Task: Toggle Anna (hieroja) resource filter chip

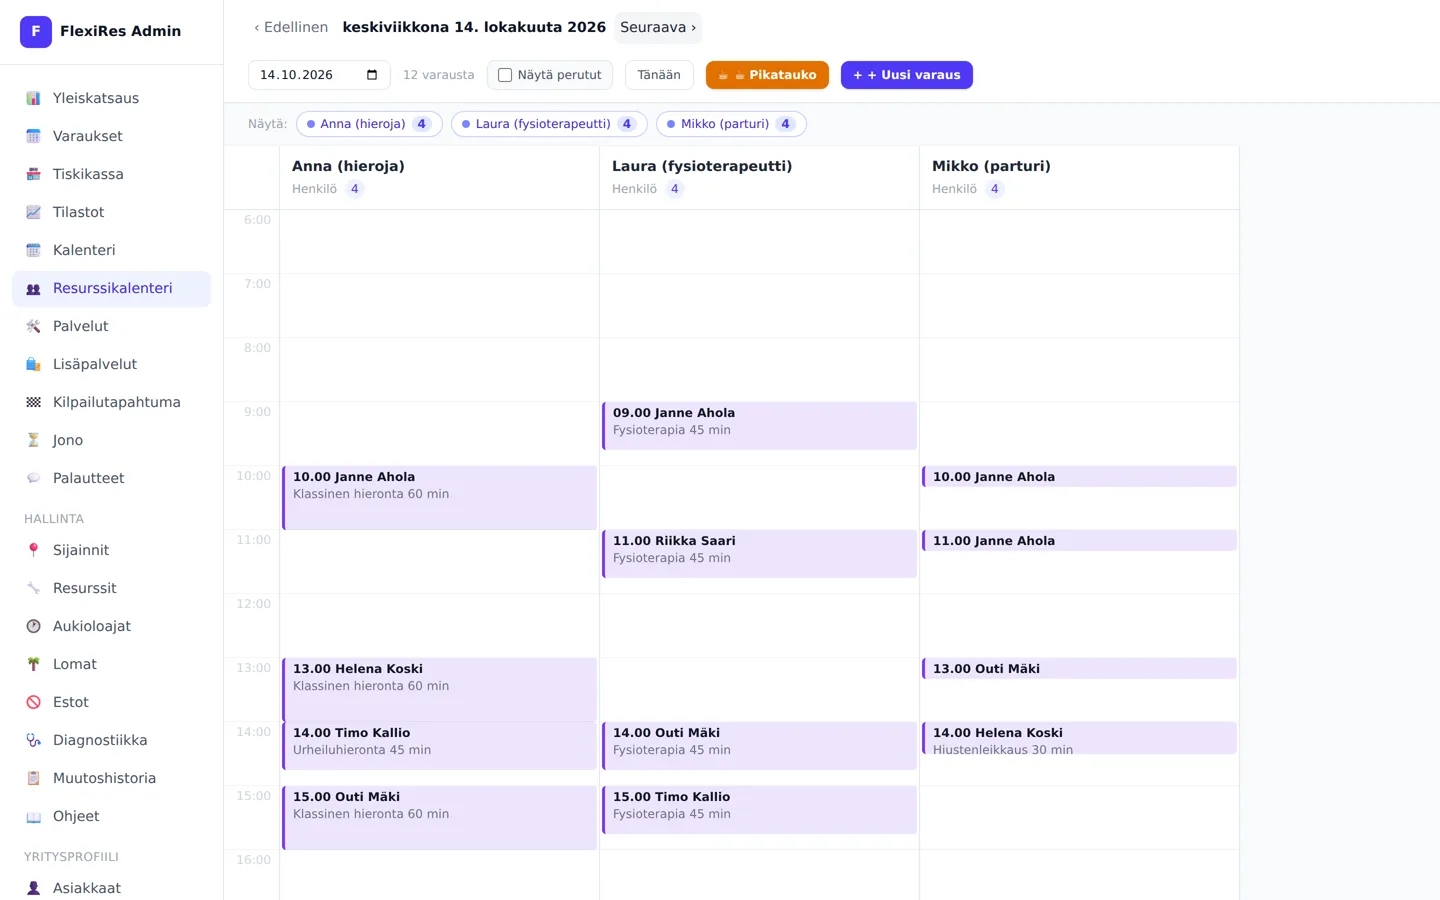Action: coord(369,124)
